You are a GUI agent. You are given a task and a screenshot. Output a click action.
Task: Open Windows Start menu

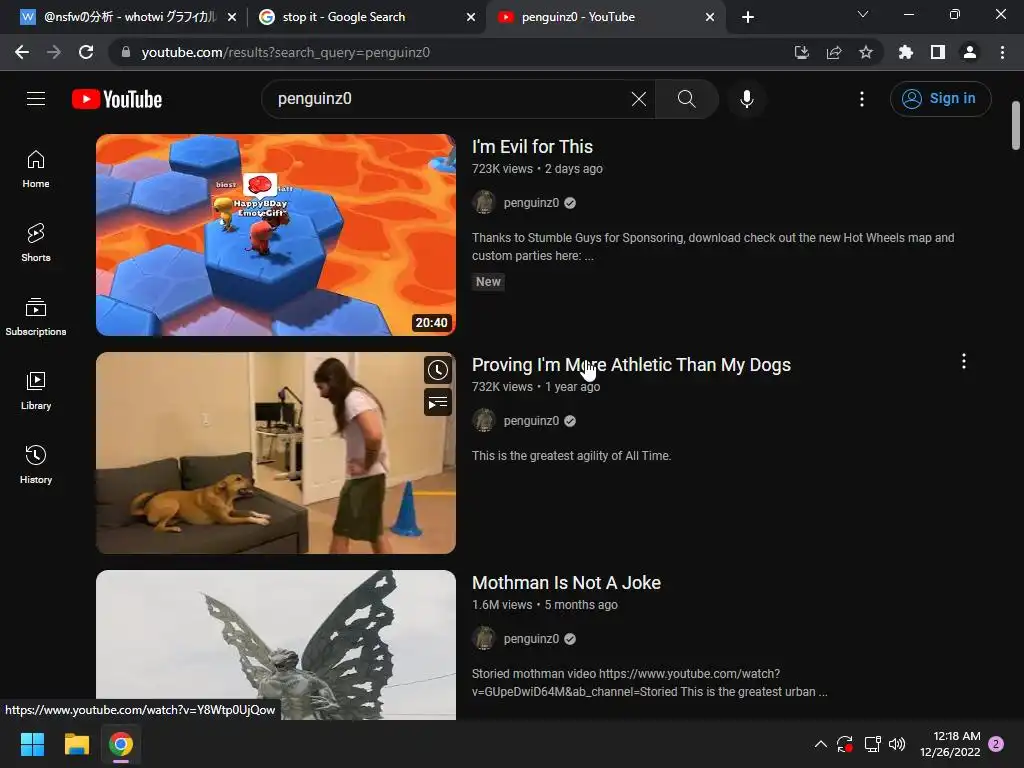pos(33,744)
